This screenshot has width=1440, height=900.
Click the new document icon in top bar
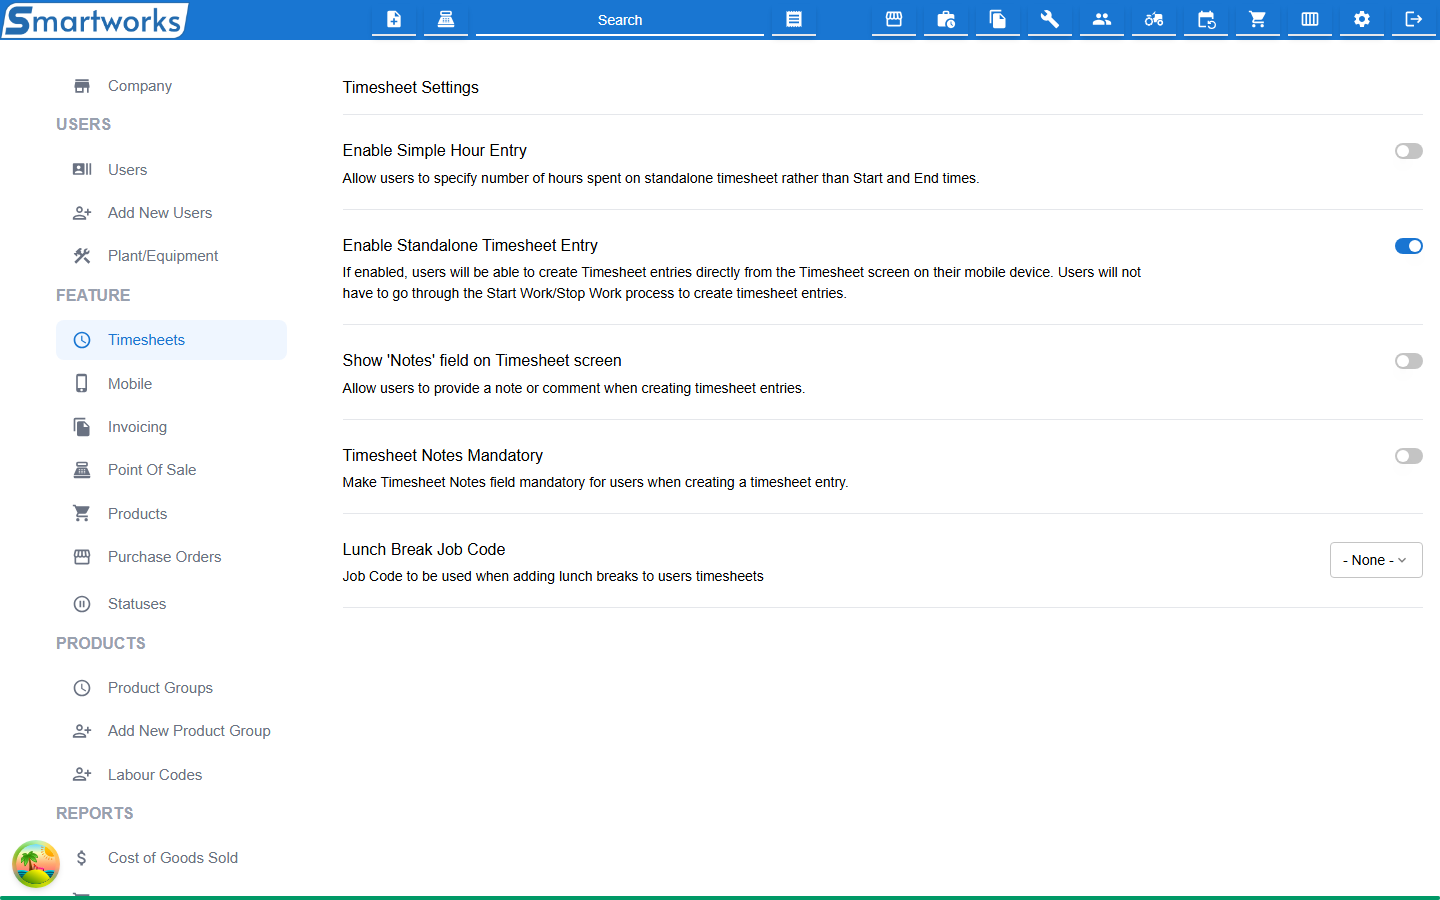(x=394, y=19)
